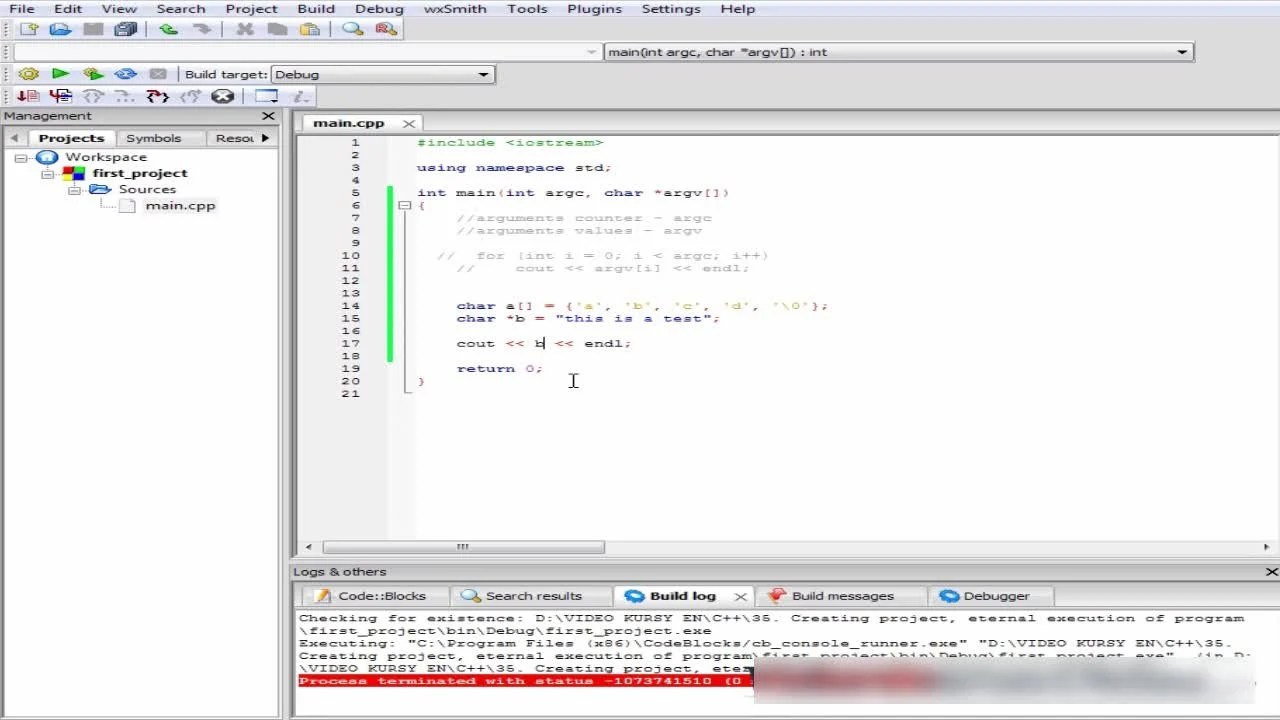The image size is (1280, 720).
Task: Switch to the Build messages tab
Action: point(842,596)
